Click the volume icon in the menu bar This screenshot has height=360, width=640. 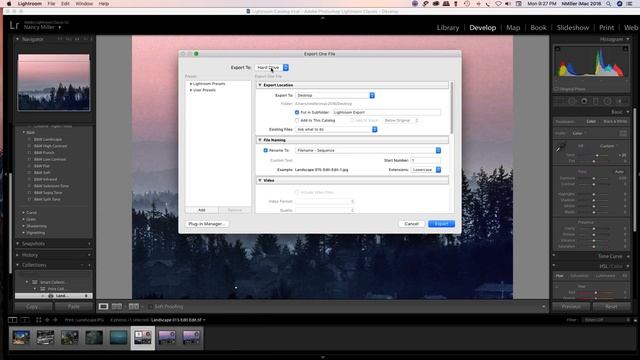[x=508, y=4]
